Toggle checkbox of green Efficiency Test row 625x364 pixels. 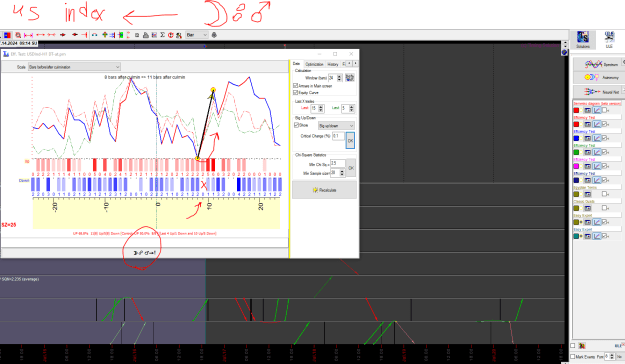(x=604, y=152)
